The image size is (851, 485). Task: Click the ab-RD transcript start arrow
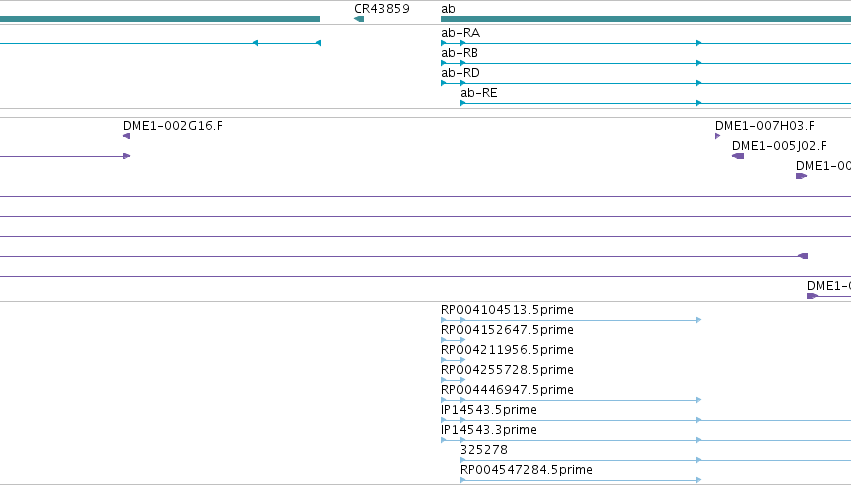pyautogui.click(x=444, y=83)
